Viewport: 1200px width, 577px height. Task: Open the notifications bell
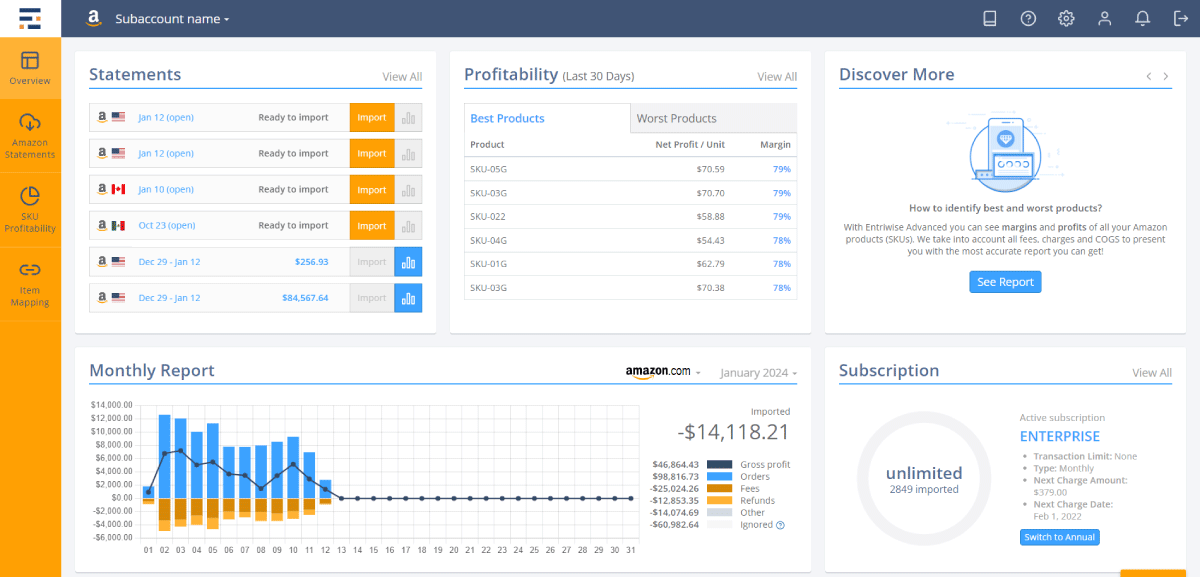click(x=1141, y=18)
